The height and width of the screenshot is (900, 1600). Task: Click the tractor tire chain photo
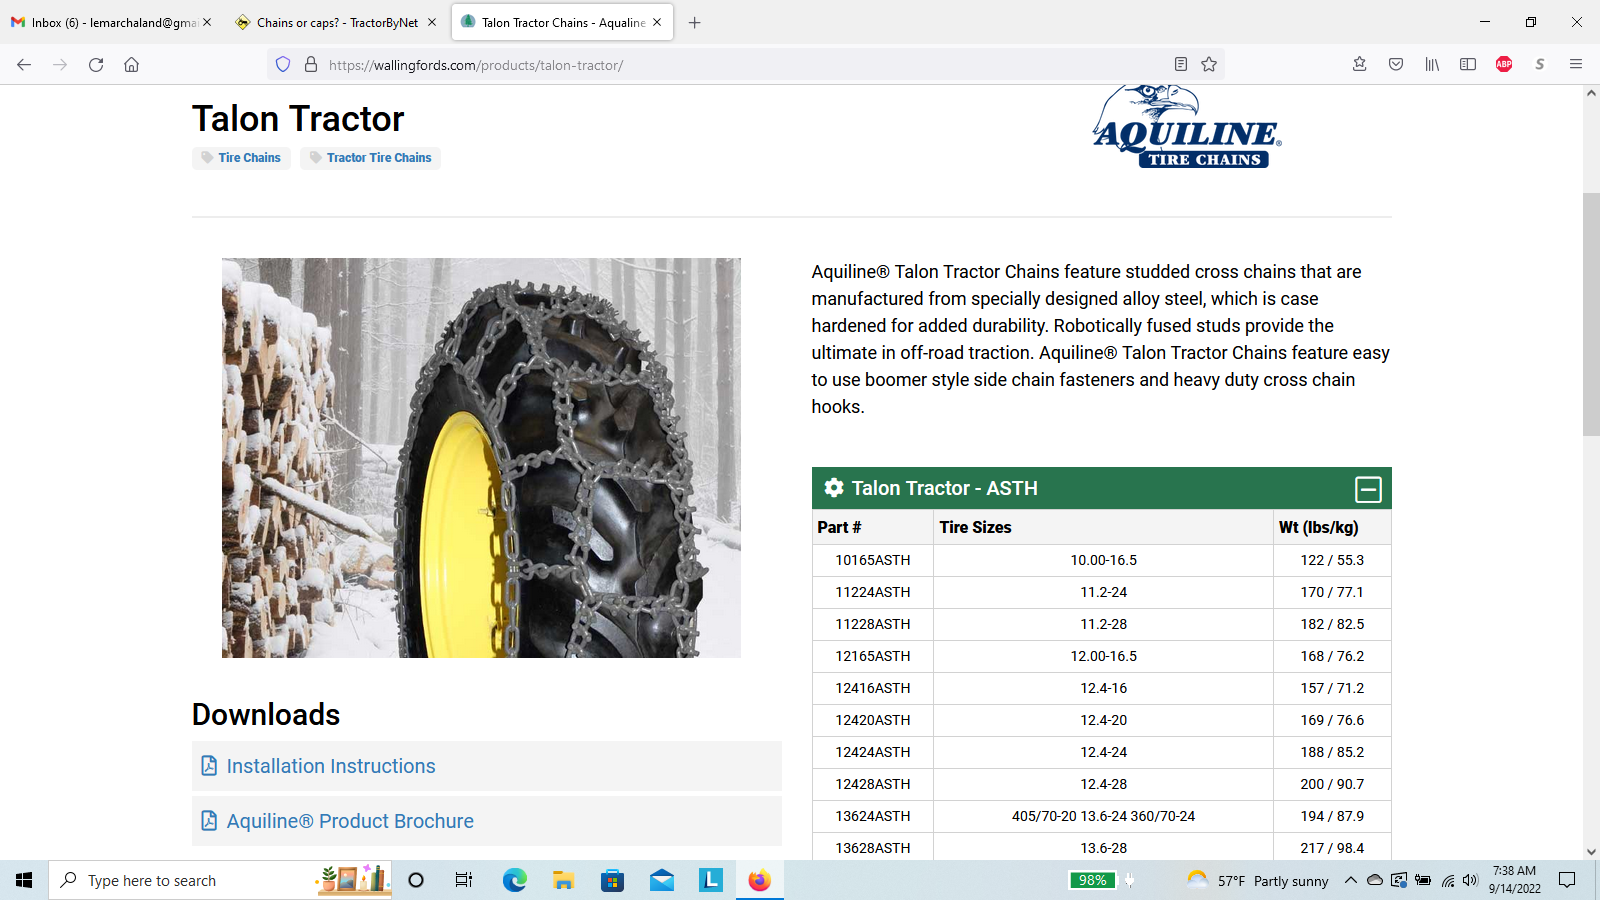point(481,458)
